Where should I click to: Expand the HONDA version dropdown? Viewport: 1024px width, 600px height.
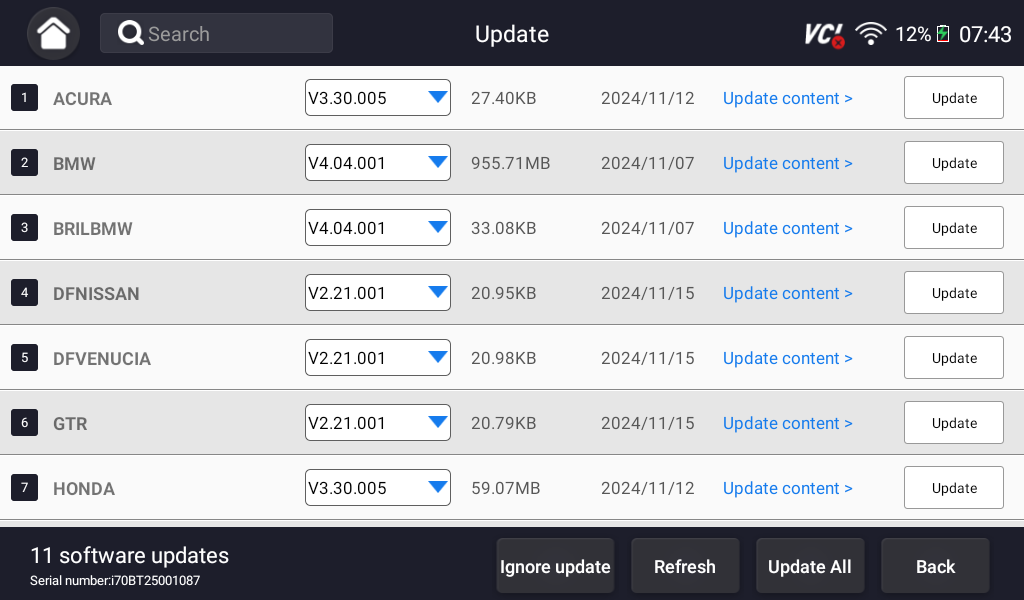pyautogui.click(x=377, y=488)
